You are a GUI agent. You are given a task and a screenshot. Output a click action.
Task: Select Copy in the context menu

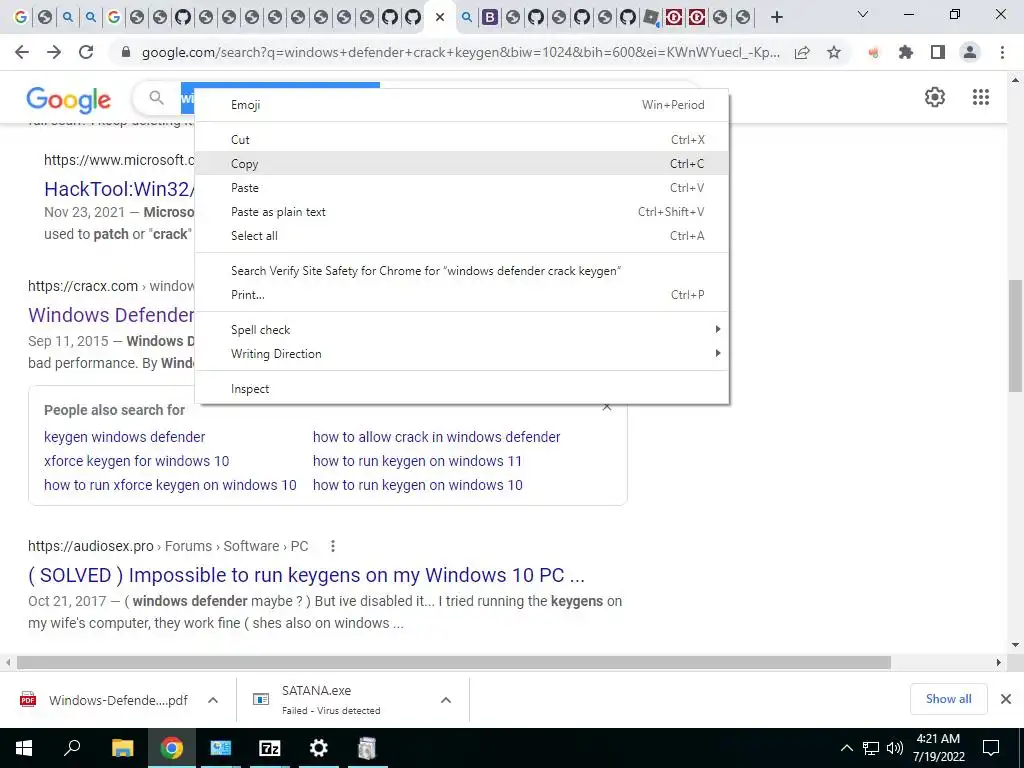pos(462,164)
